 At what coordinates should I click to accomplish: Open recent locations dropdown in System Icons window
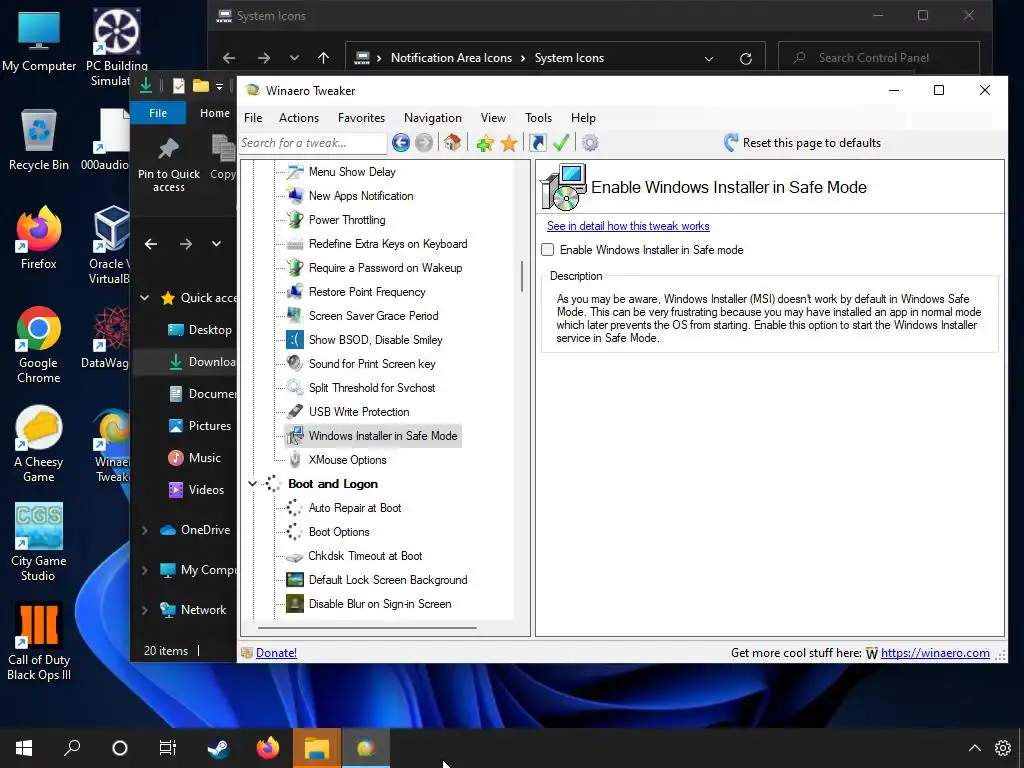pyautogui.click(x=295, y=58)
